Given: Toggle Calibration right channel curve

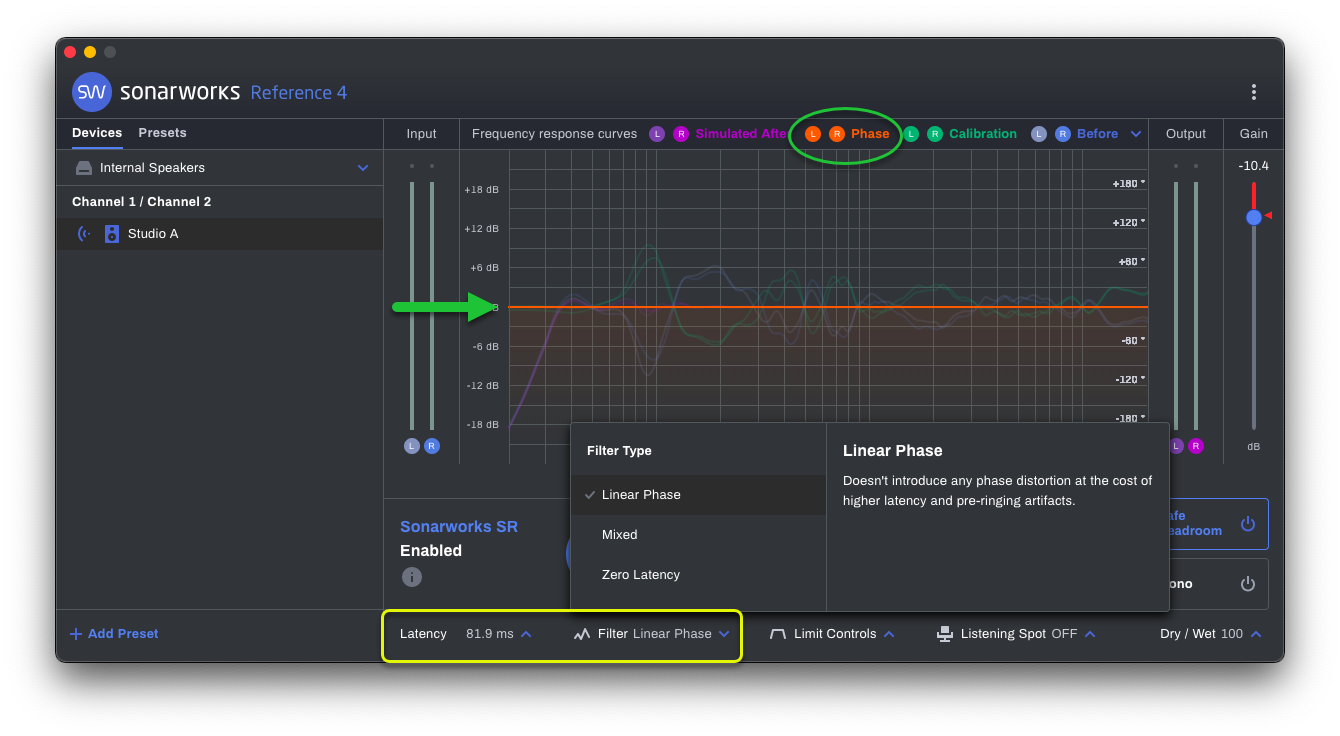Looking at the screenshot, I should point(935,134).
